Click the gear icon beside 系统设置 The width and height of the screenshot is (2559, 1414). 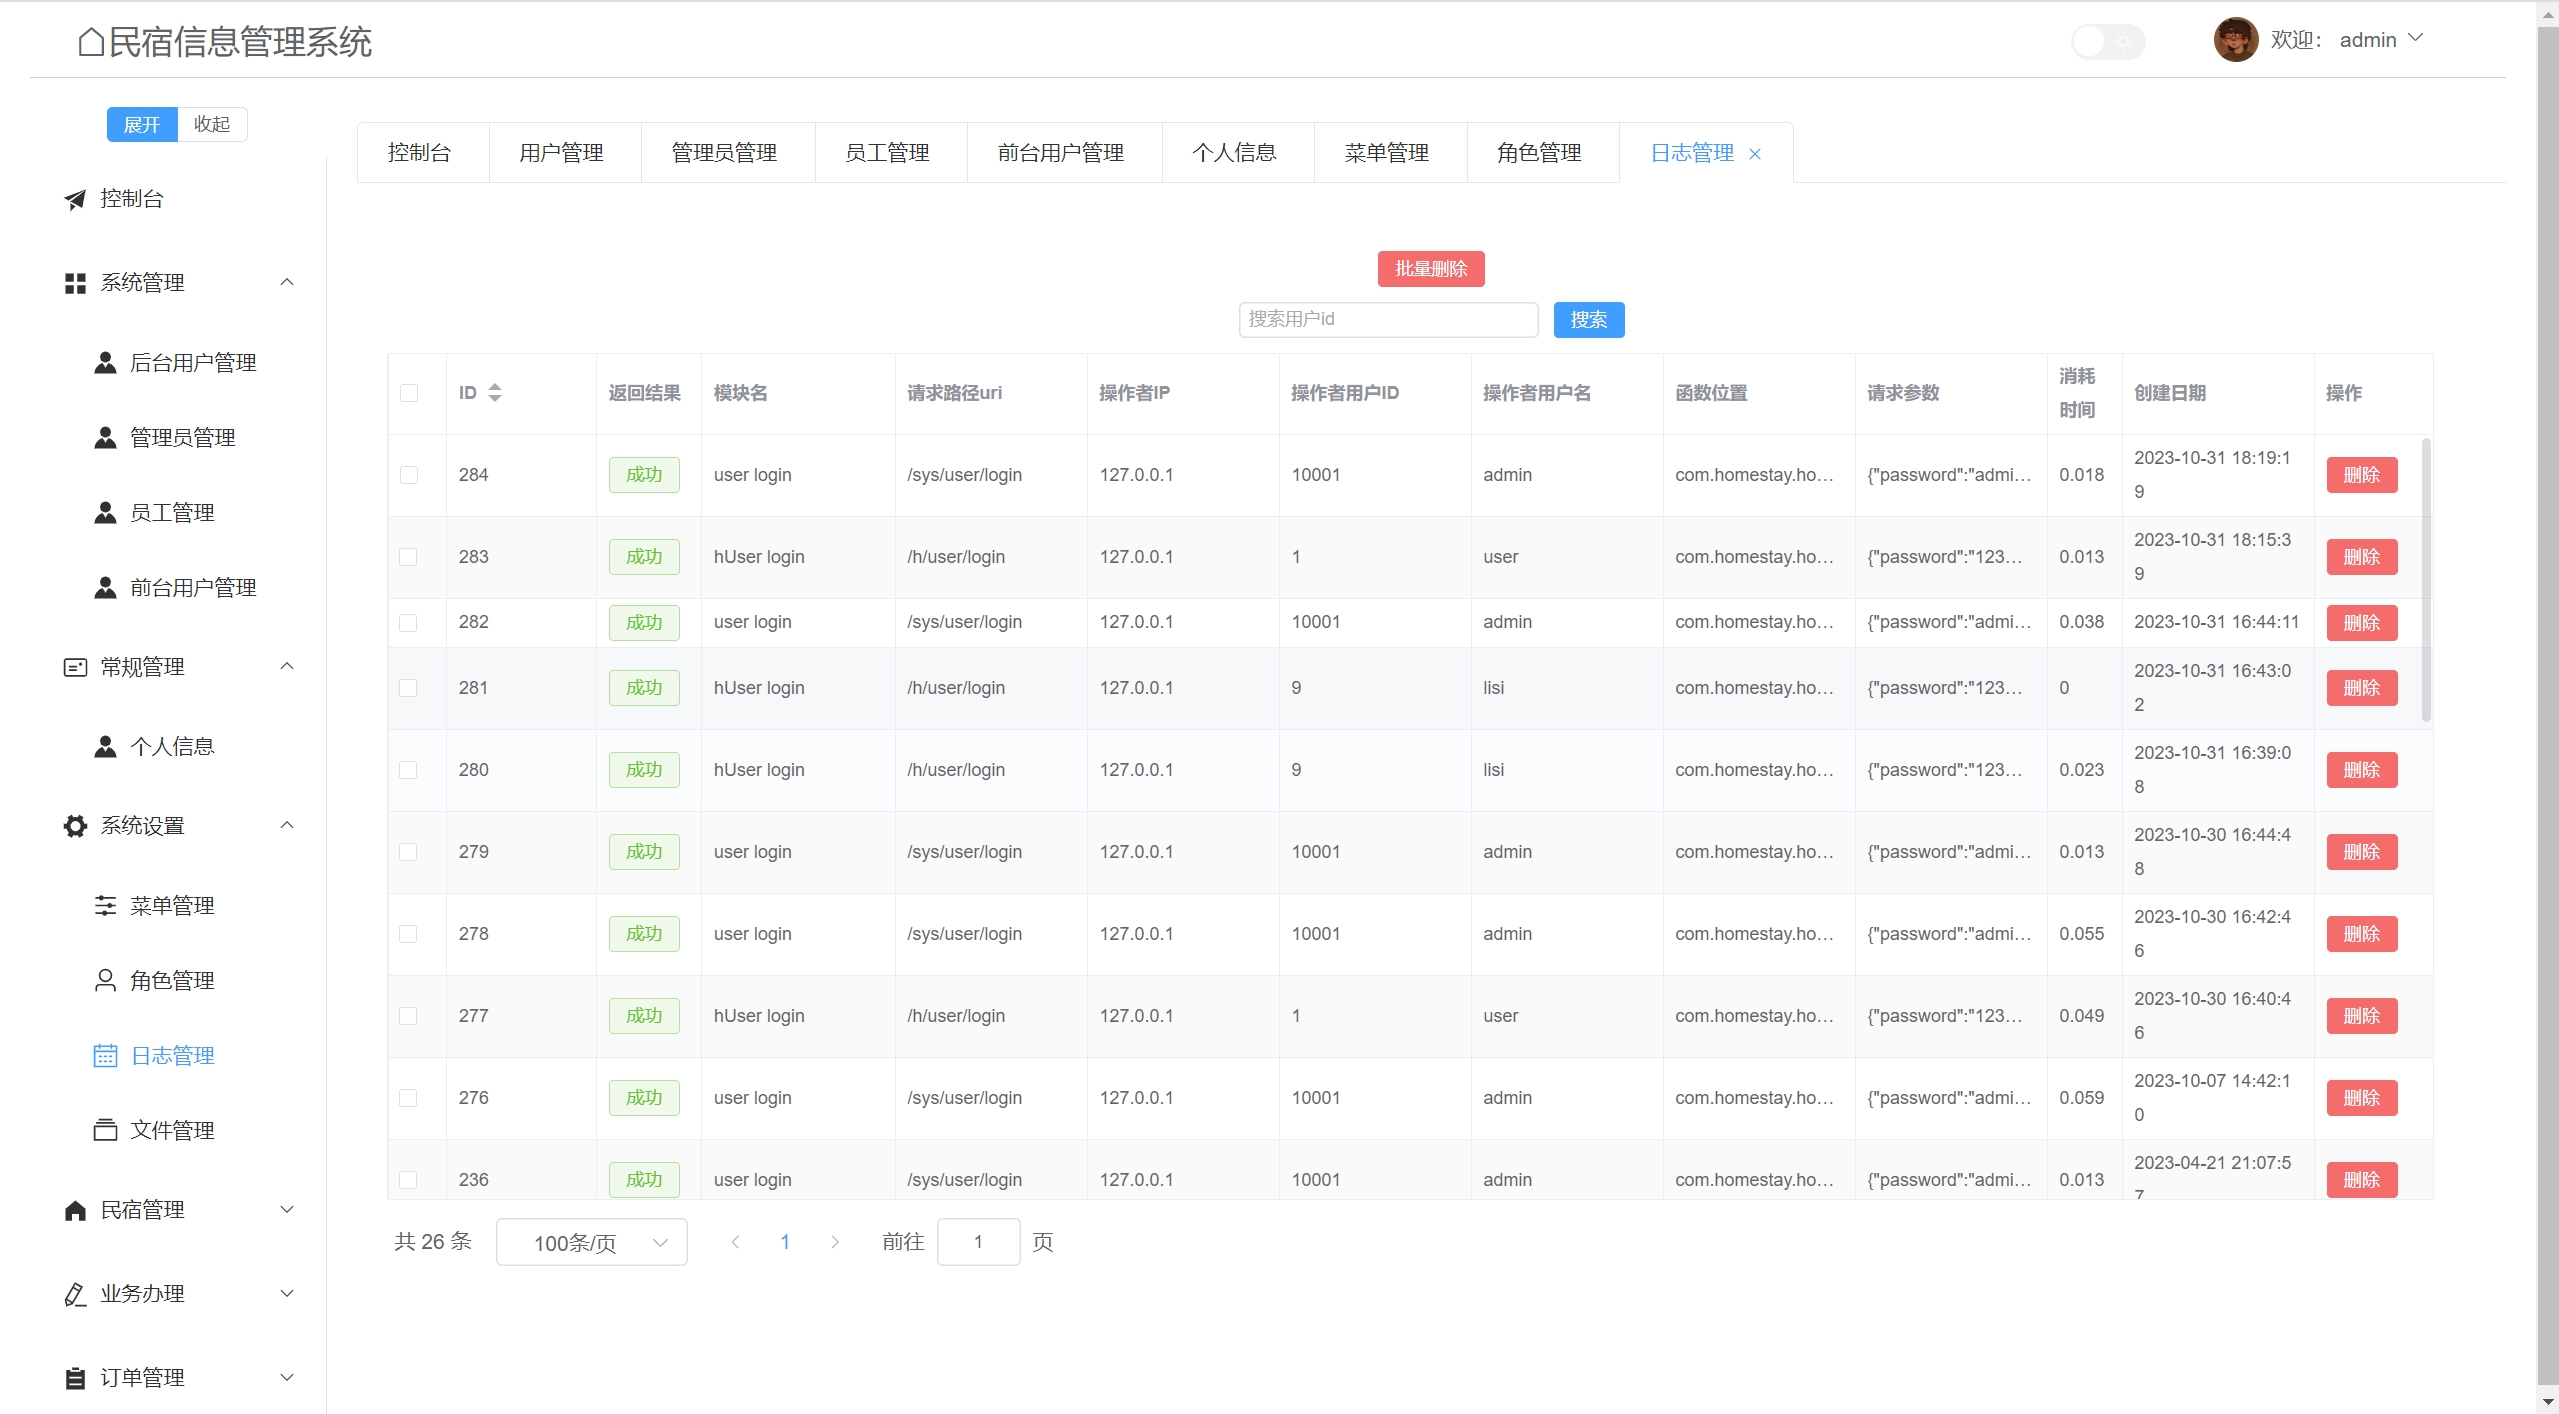click(x=75, y=826)
